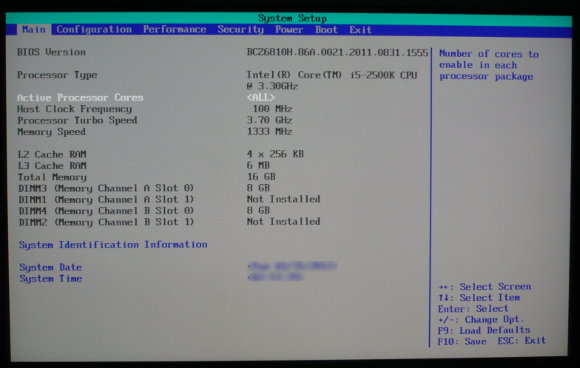The width and height of the screenshot is (580, 368).
Task: Click the DIMM1 Channel A Slot 1 row
Action: click(169, 199)
